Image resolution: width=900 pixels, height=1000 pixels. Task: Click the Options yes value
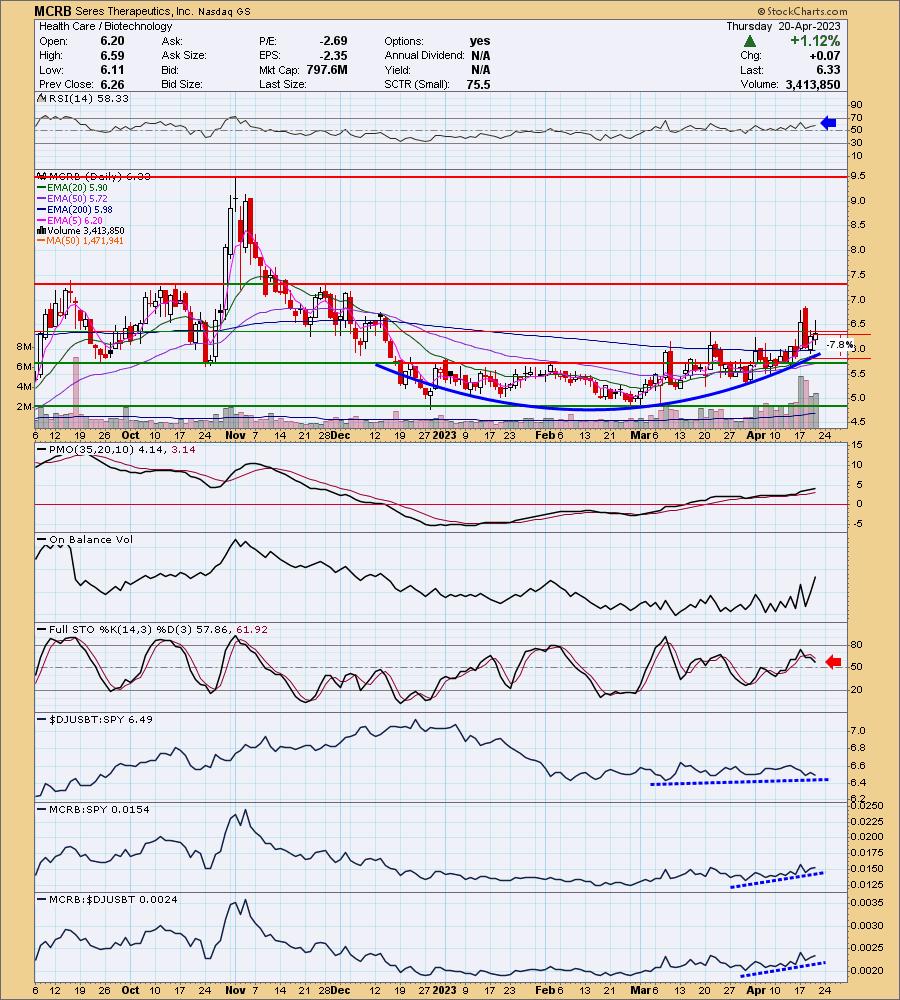(x=480, y=41)
